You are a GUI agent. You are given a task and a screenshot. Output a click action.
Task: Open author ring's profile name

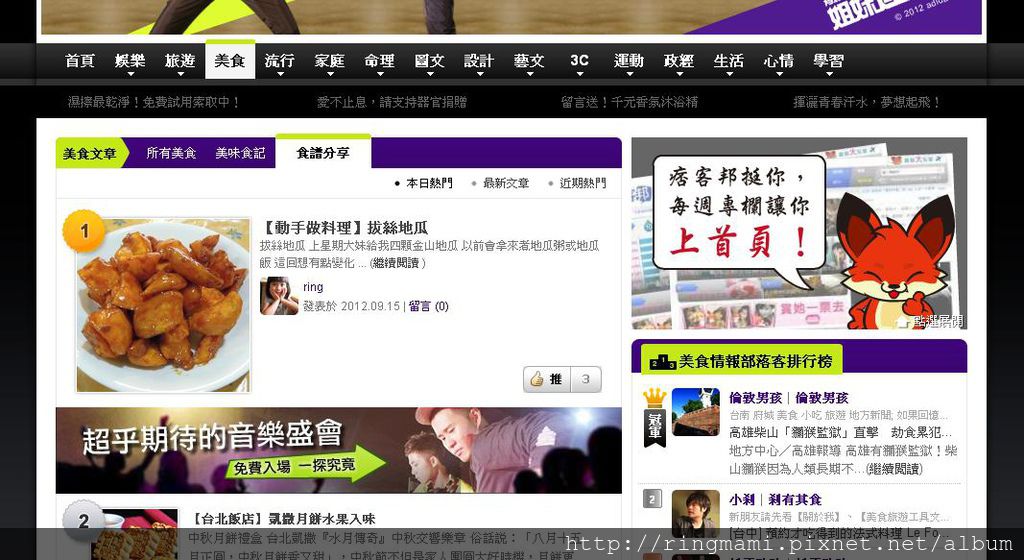point(313,287)
